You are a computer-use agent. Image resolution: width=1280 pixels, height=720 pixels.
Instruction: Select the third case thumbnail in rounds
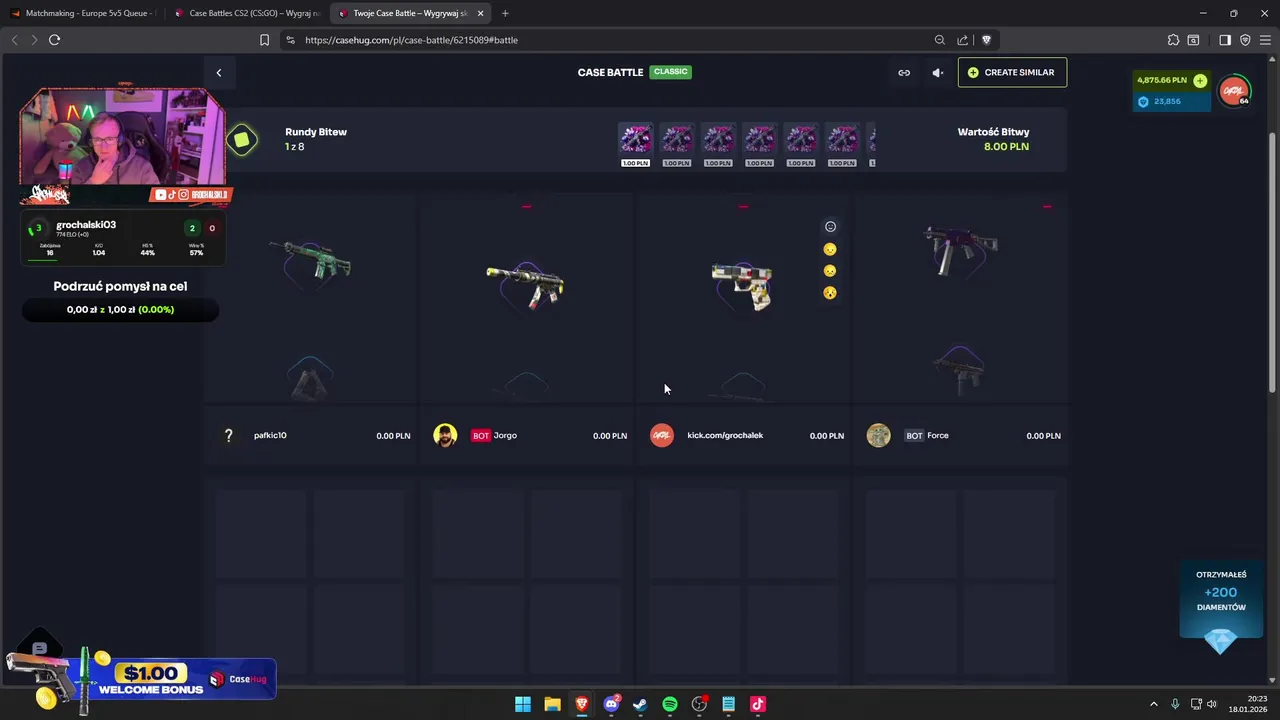[718, 144]
